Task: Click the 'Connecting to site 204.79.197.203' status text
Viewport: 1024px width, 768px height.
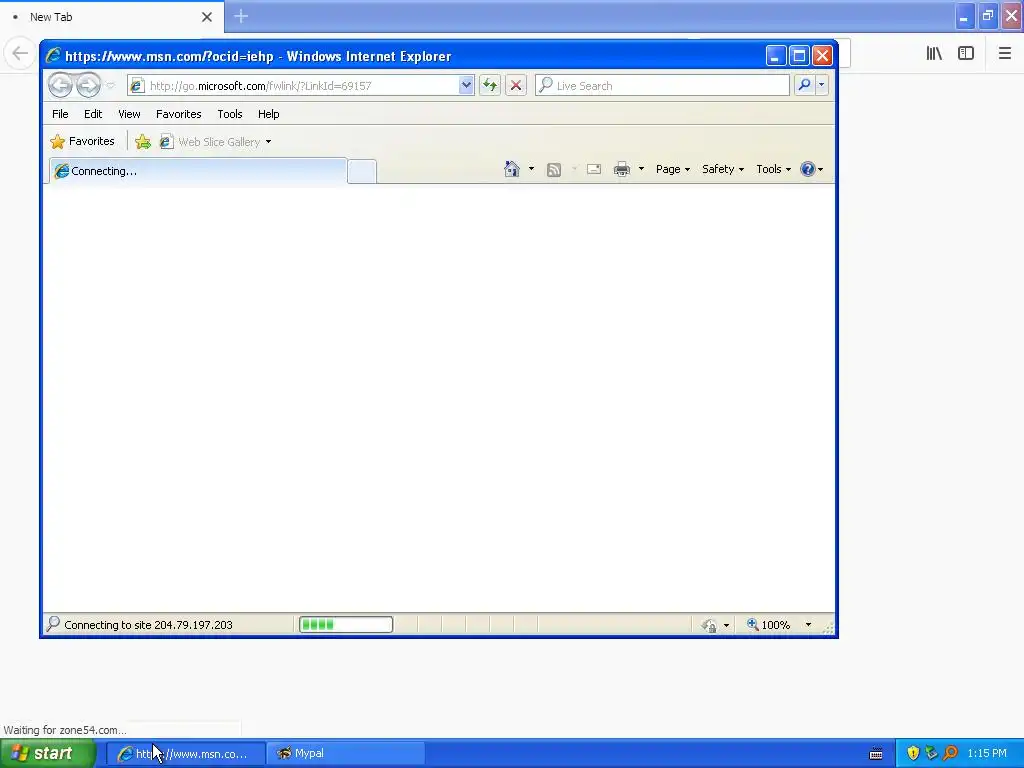Action: click(148, 625)
